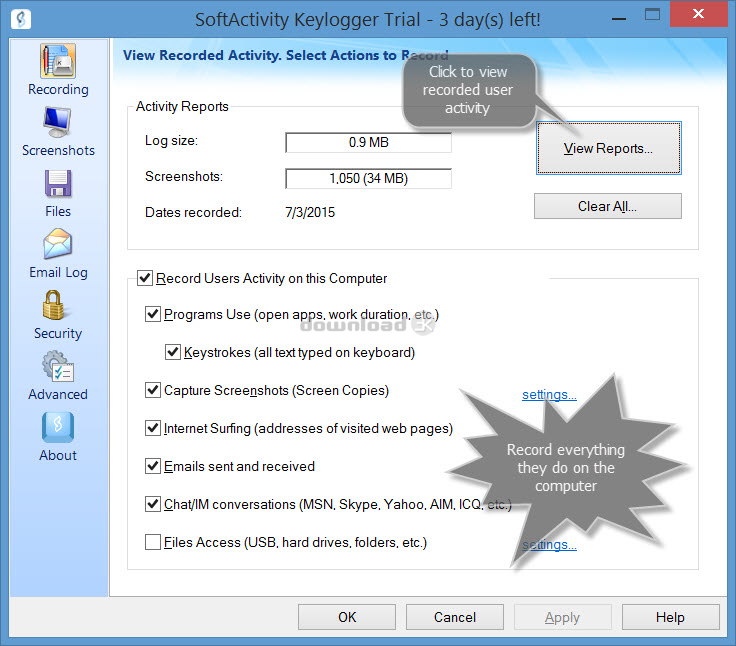Image resolution: width=736 pixels, height=646 pixels.
Task: Select the Screenshots monitor icon
Action: point(58,123)
